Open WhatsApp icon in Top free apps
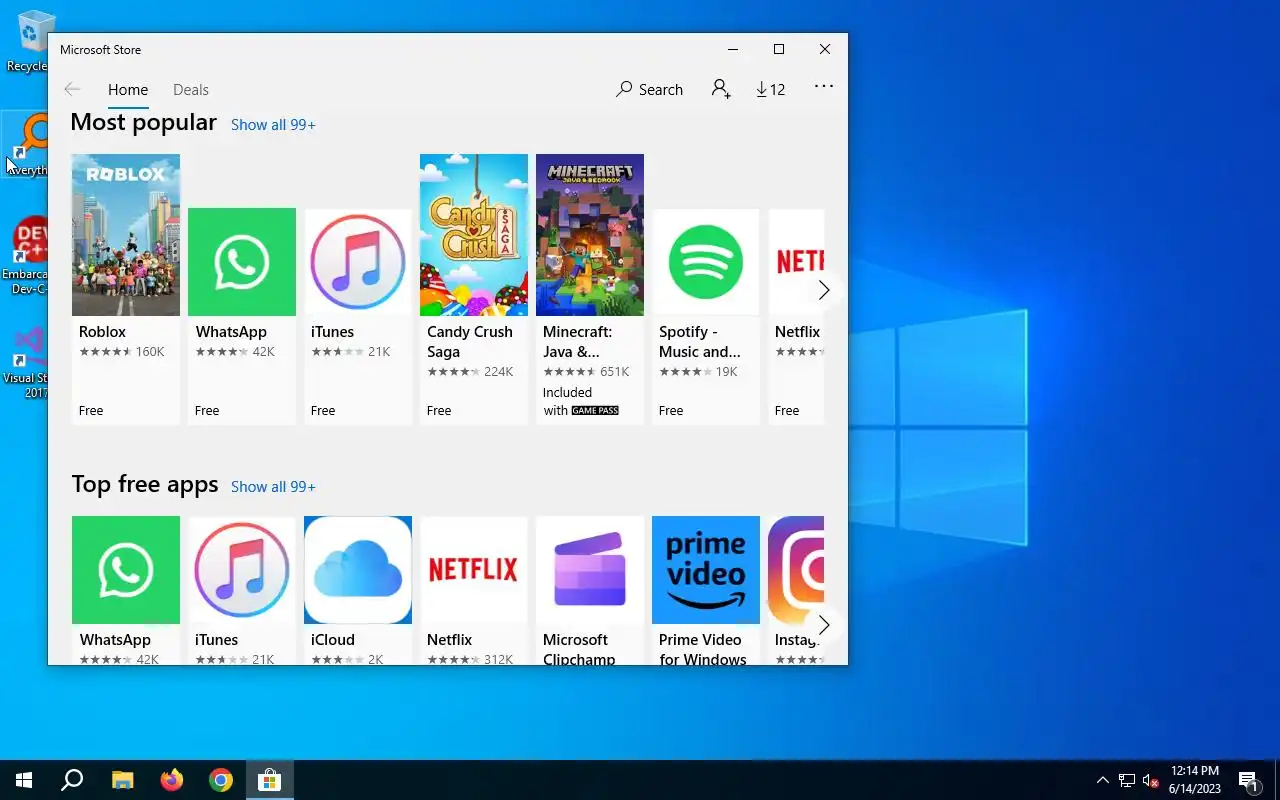1280x800 pixels. 126,570
